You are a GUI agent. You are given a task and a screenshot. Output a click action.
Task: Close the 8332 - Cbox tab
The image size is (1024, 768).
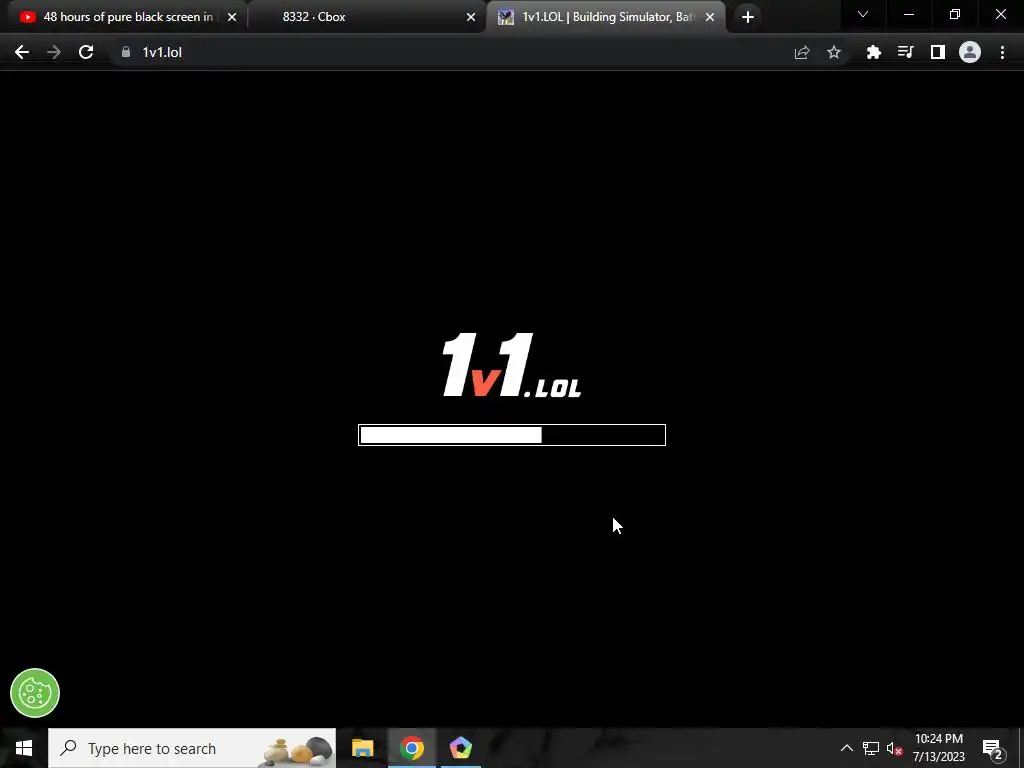[x=471, y=17]
